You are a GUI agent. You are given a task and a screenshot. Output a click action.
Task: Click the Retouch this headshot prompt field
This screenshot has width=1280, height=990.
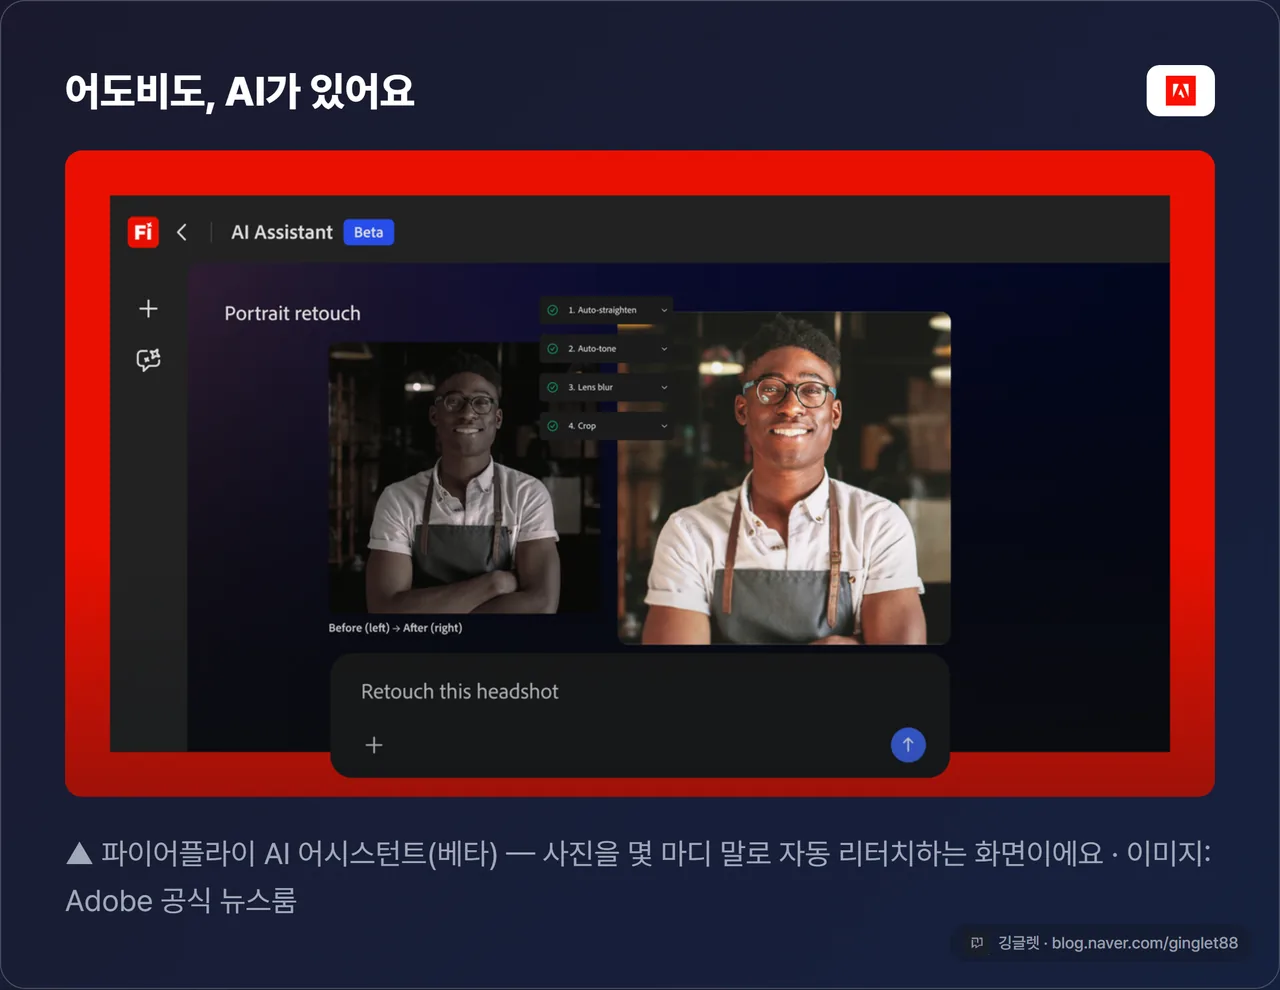tap(640, 715)
